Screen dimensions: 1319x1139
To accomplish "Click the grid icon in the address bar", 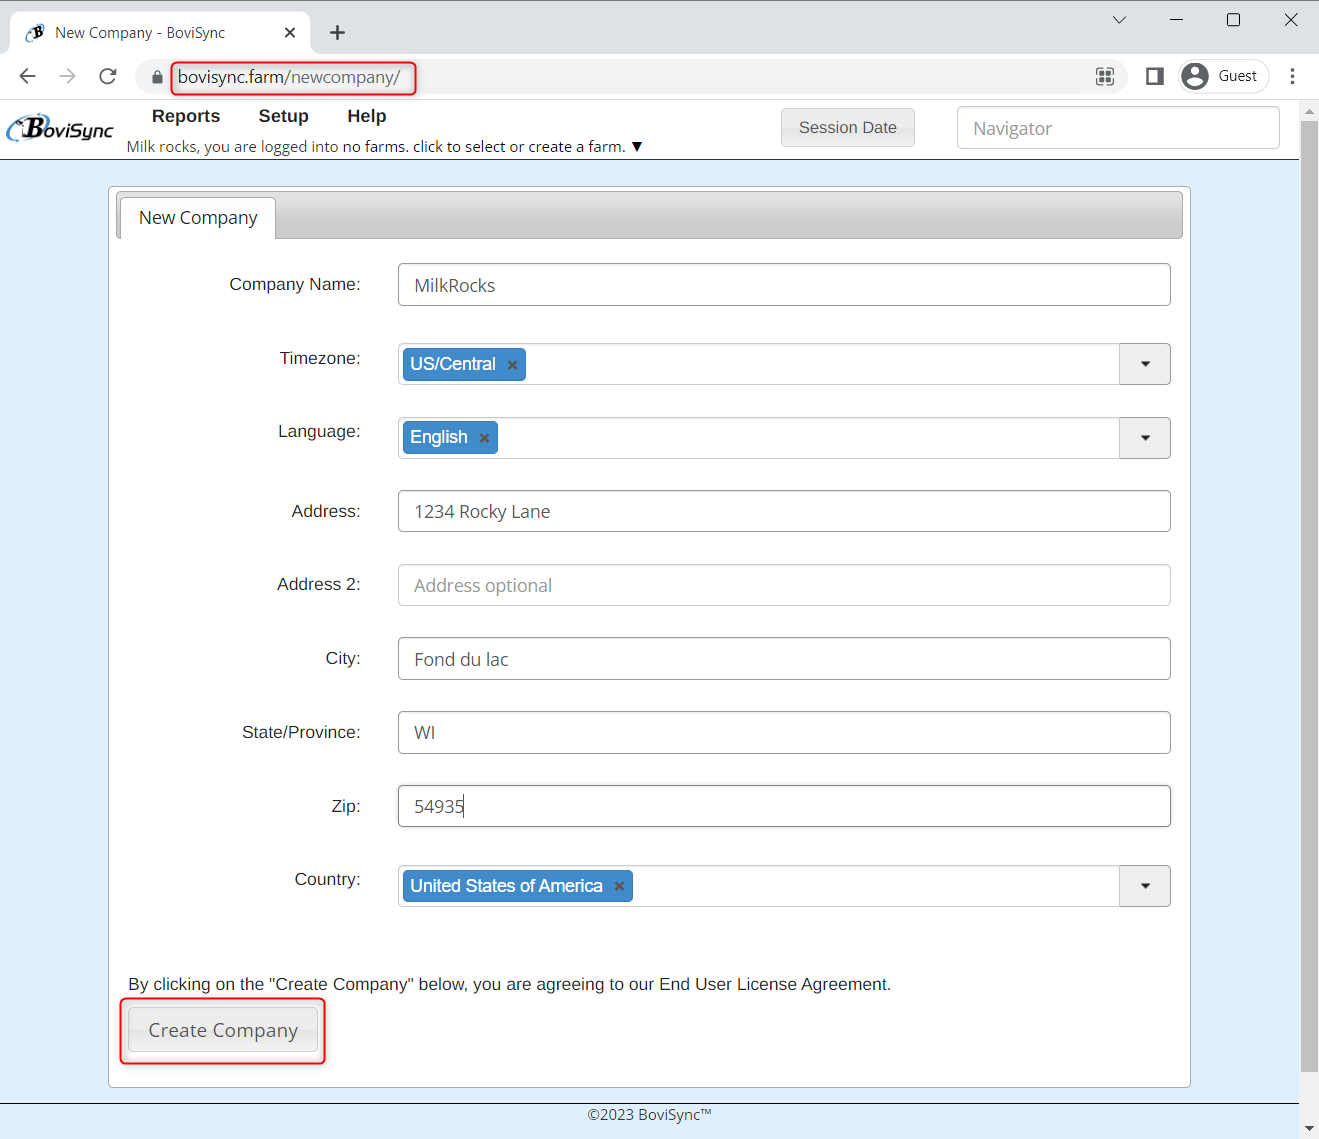I will click(x=1105, y=76).
